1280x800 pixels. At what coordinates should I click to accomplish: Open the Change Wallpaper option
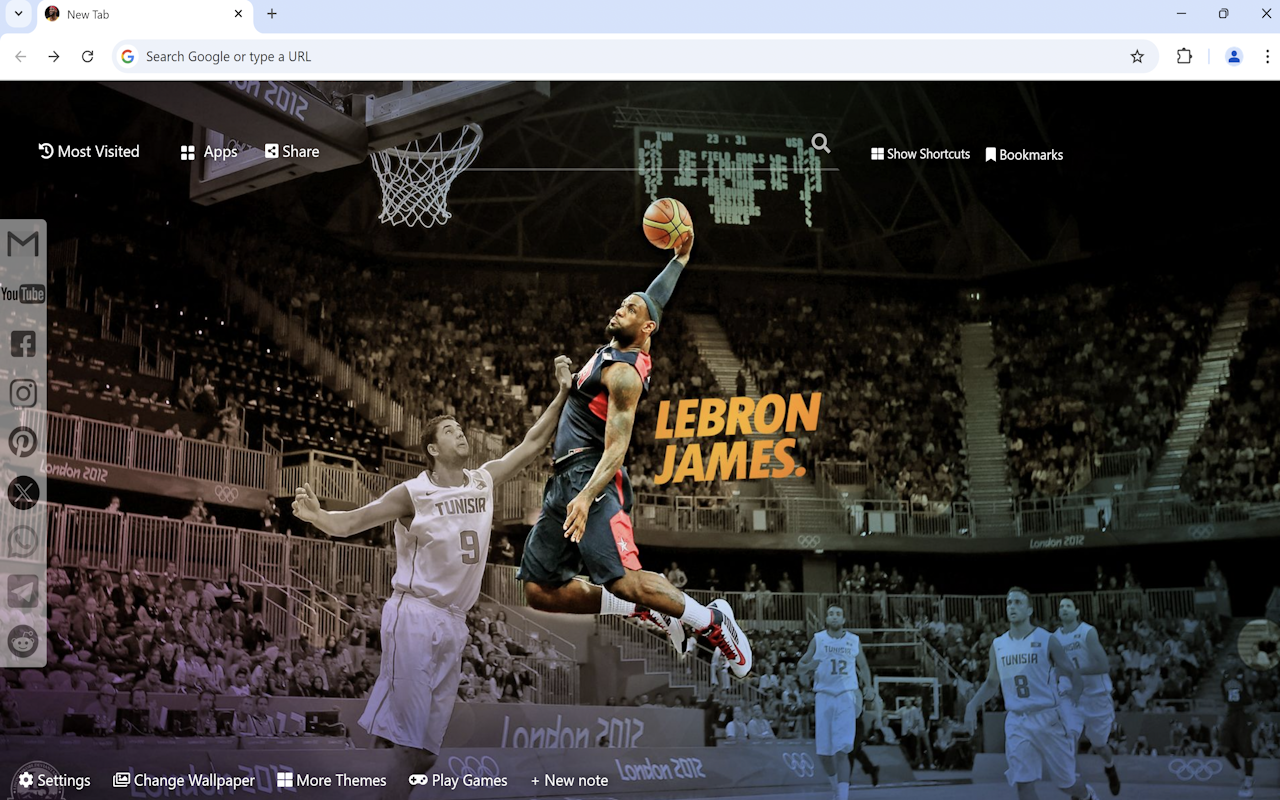[184, 780]
